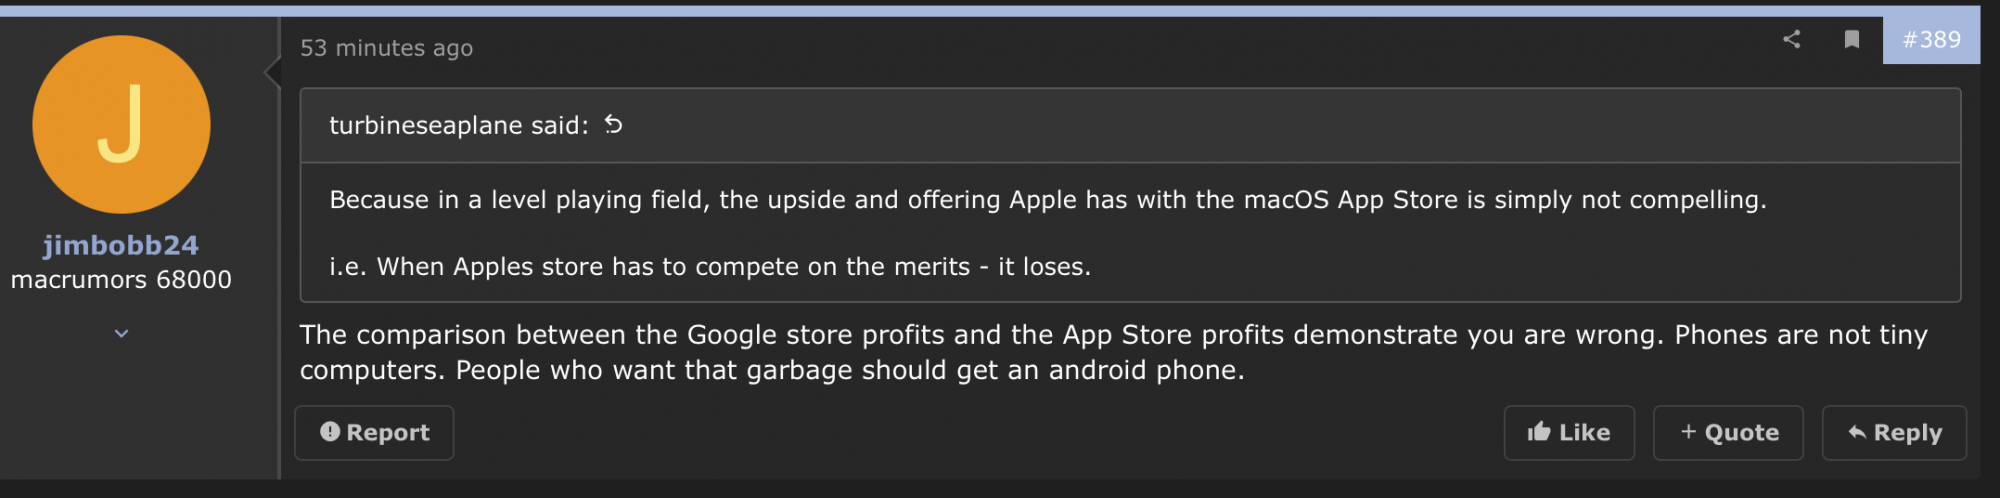Viewport: 2000px width, 498px height.
Task: Open the post number #389 permalink
Action: [x=1931, y=40]
